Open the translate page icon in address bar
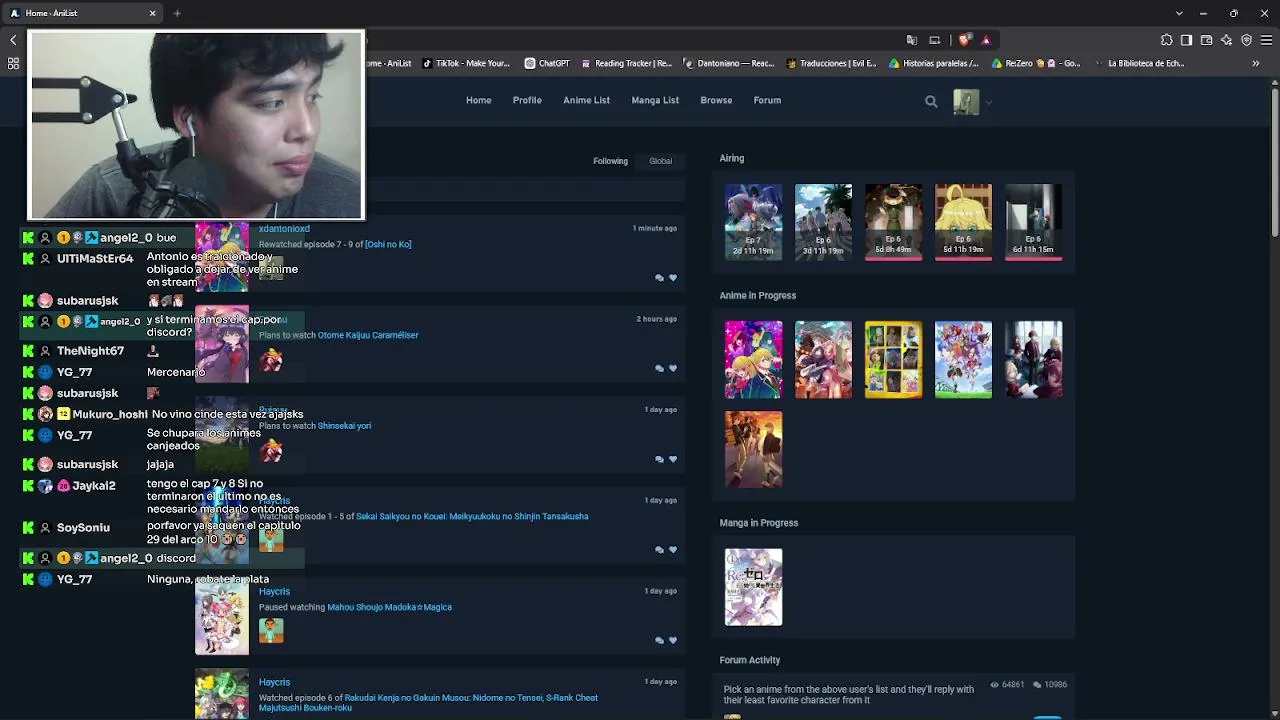Screen dimensions: 1280x720 coord(911,40)
